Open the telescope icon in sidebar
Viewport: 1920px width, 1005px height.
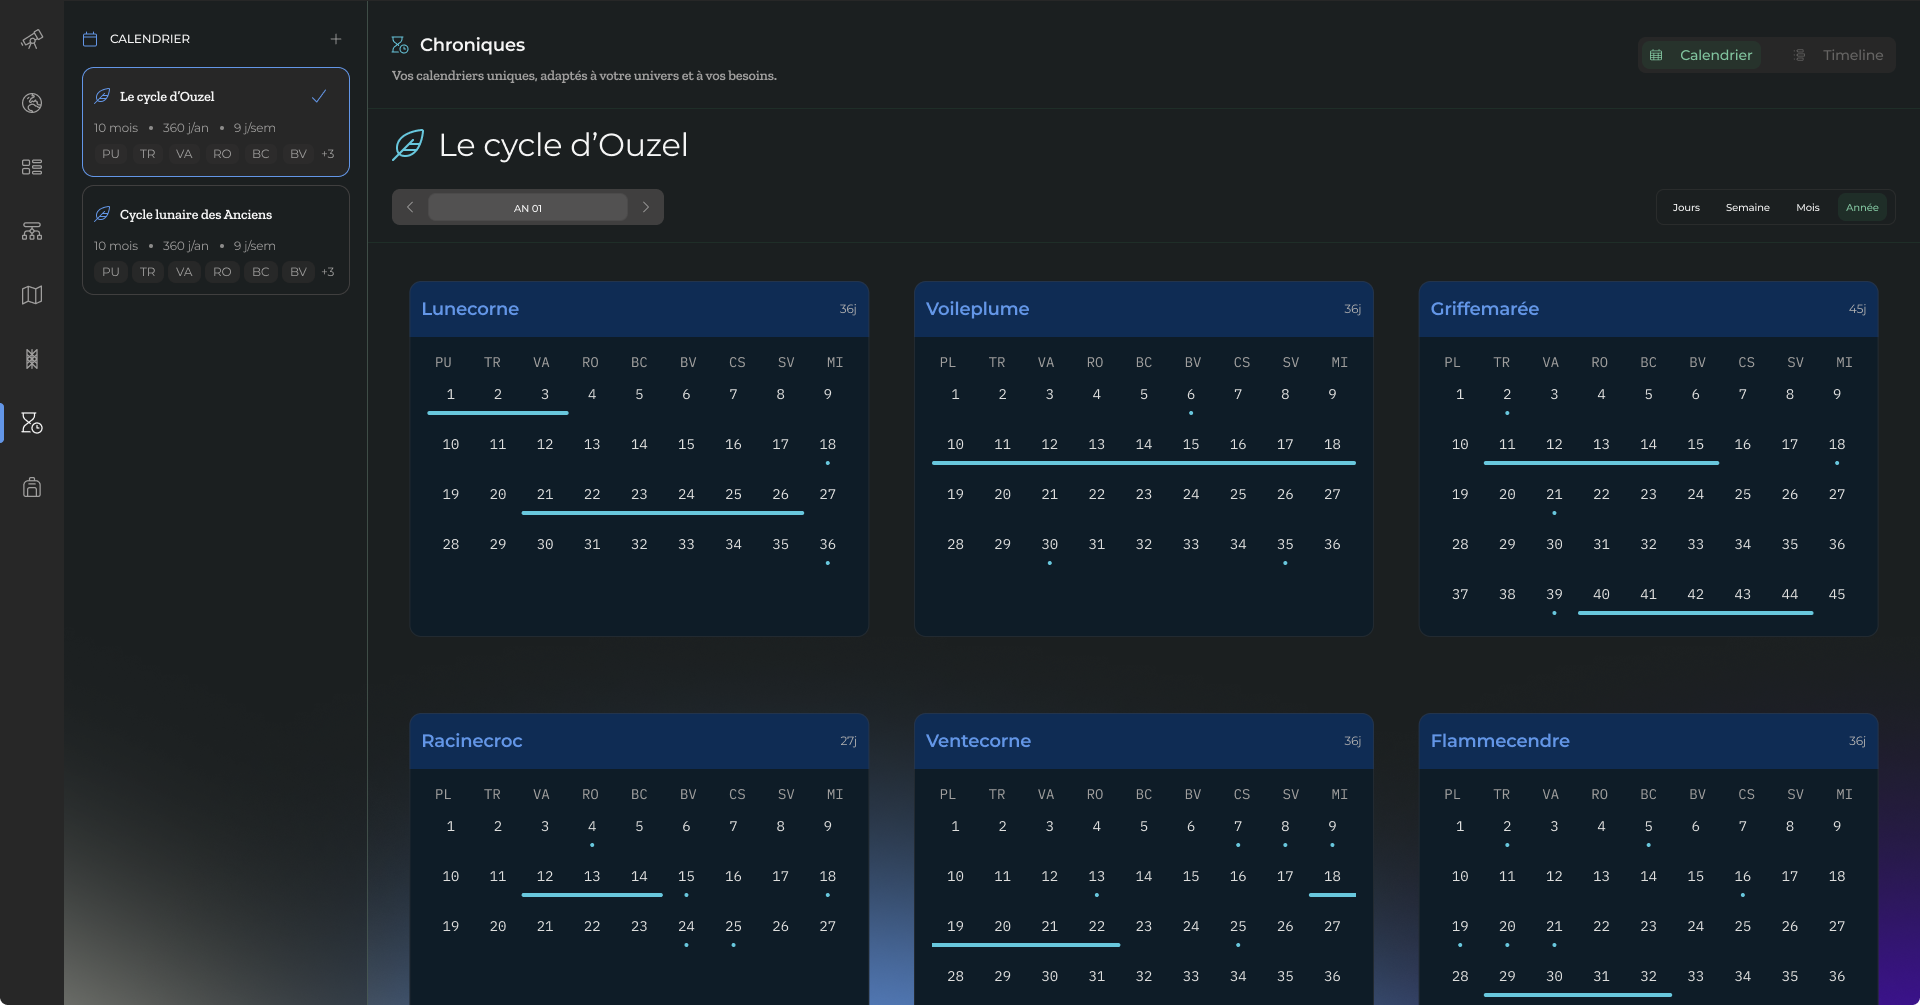click(32, 39)
